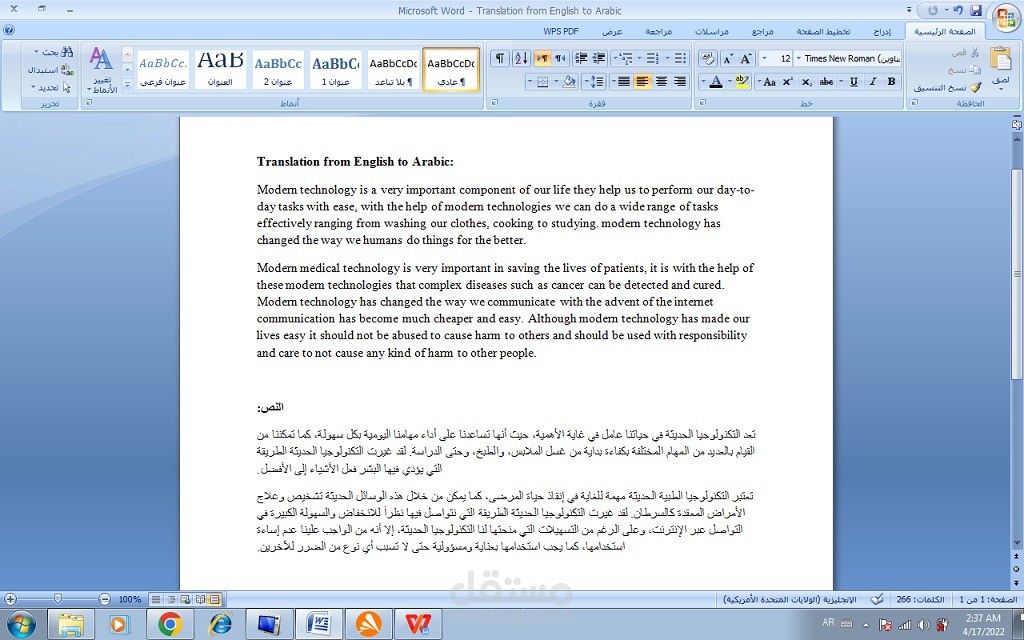This screenshot has width=1024, height=640.
Task: Open the Times New Roman font name dropdown
Action: coord(799,59)
